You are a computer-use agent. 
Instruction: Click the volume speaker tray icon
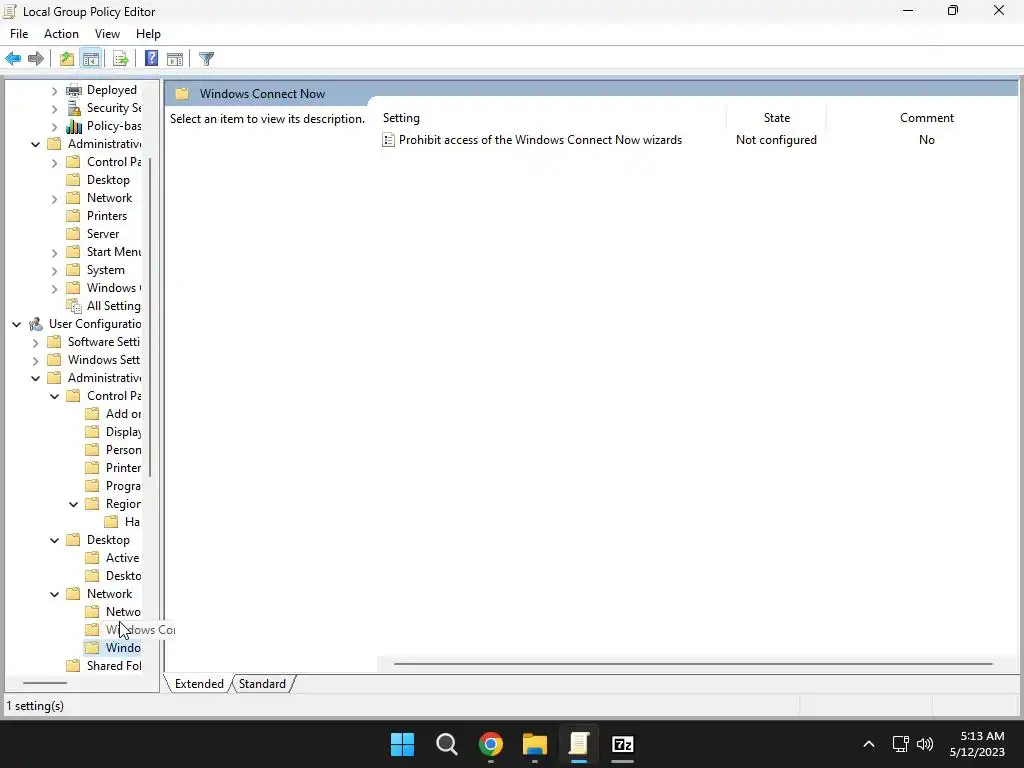tap(925, 744)
